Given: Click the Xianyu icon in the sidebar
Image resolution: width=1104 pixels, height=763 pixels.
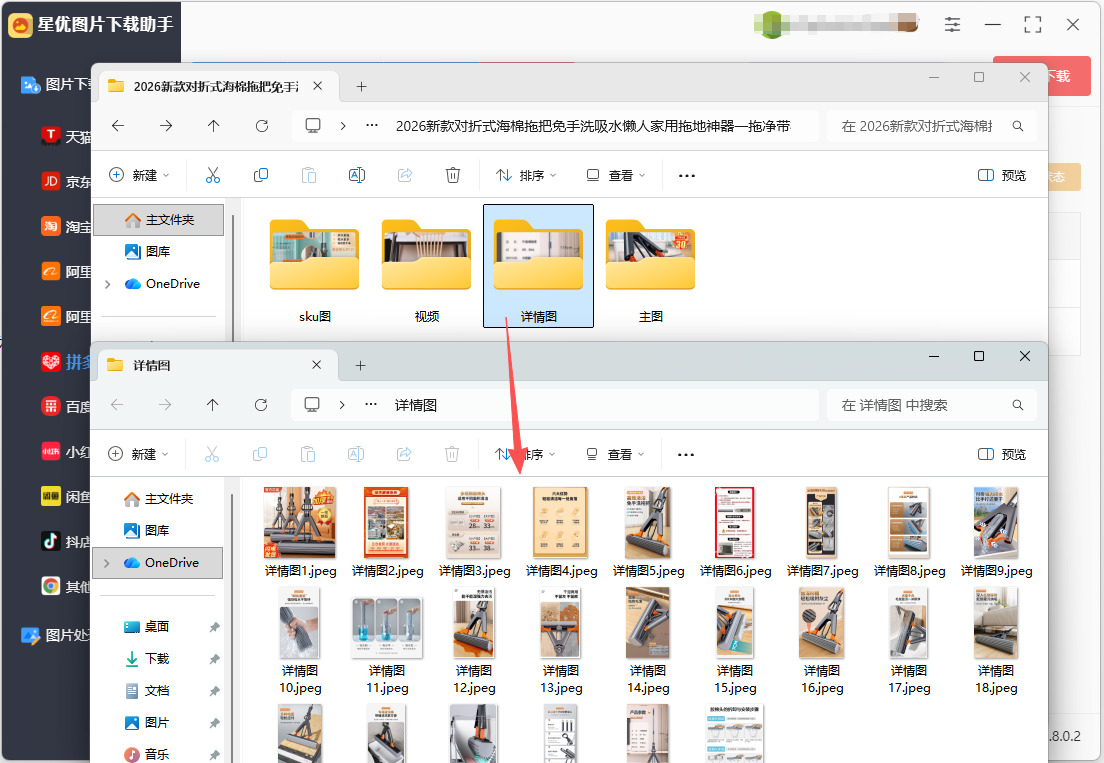Looking at the screenshot, I should pos(51,496).
